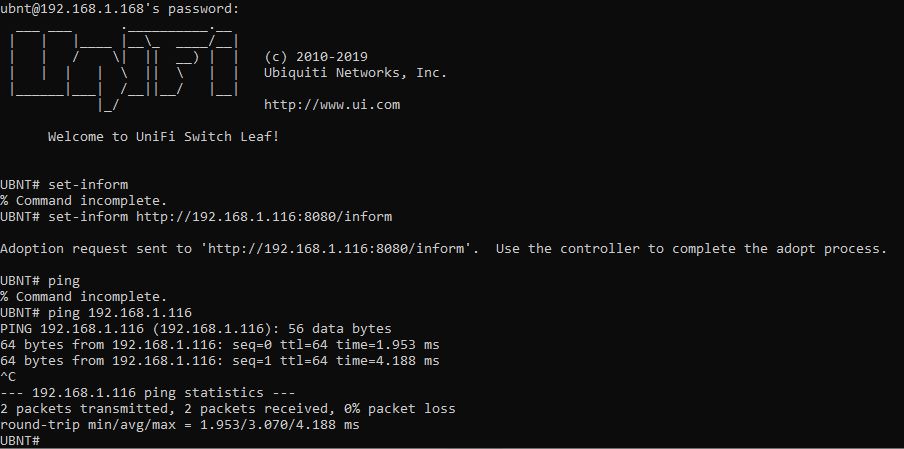The image size is (904, 449).
Task: Click the "Command incomplete" message under set-inform
Action: pyautogui.click(x=83, y=201)
